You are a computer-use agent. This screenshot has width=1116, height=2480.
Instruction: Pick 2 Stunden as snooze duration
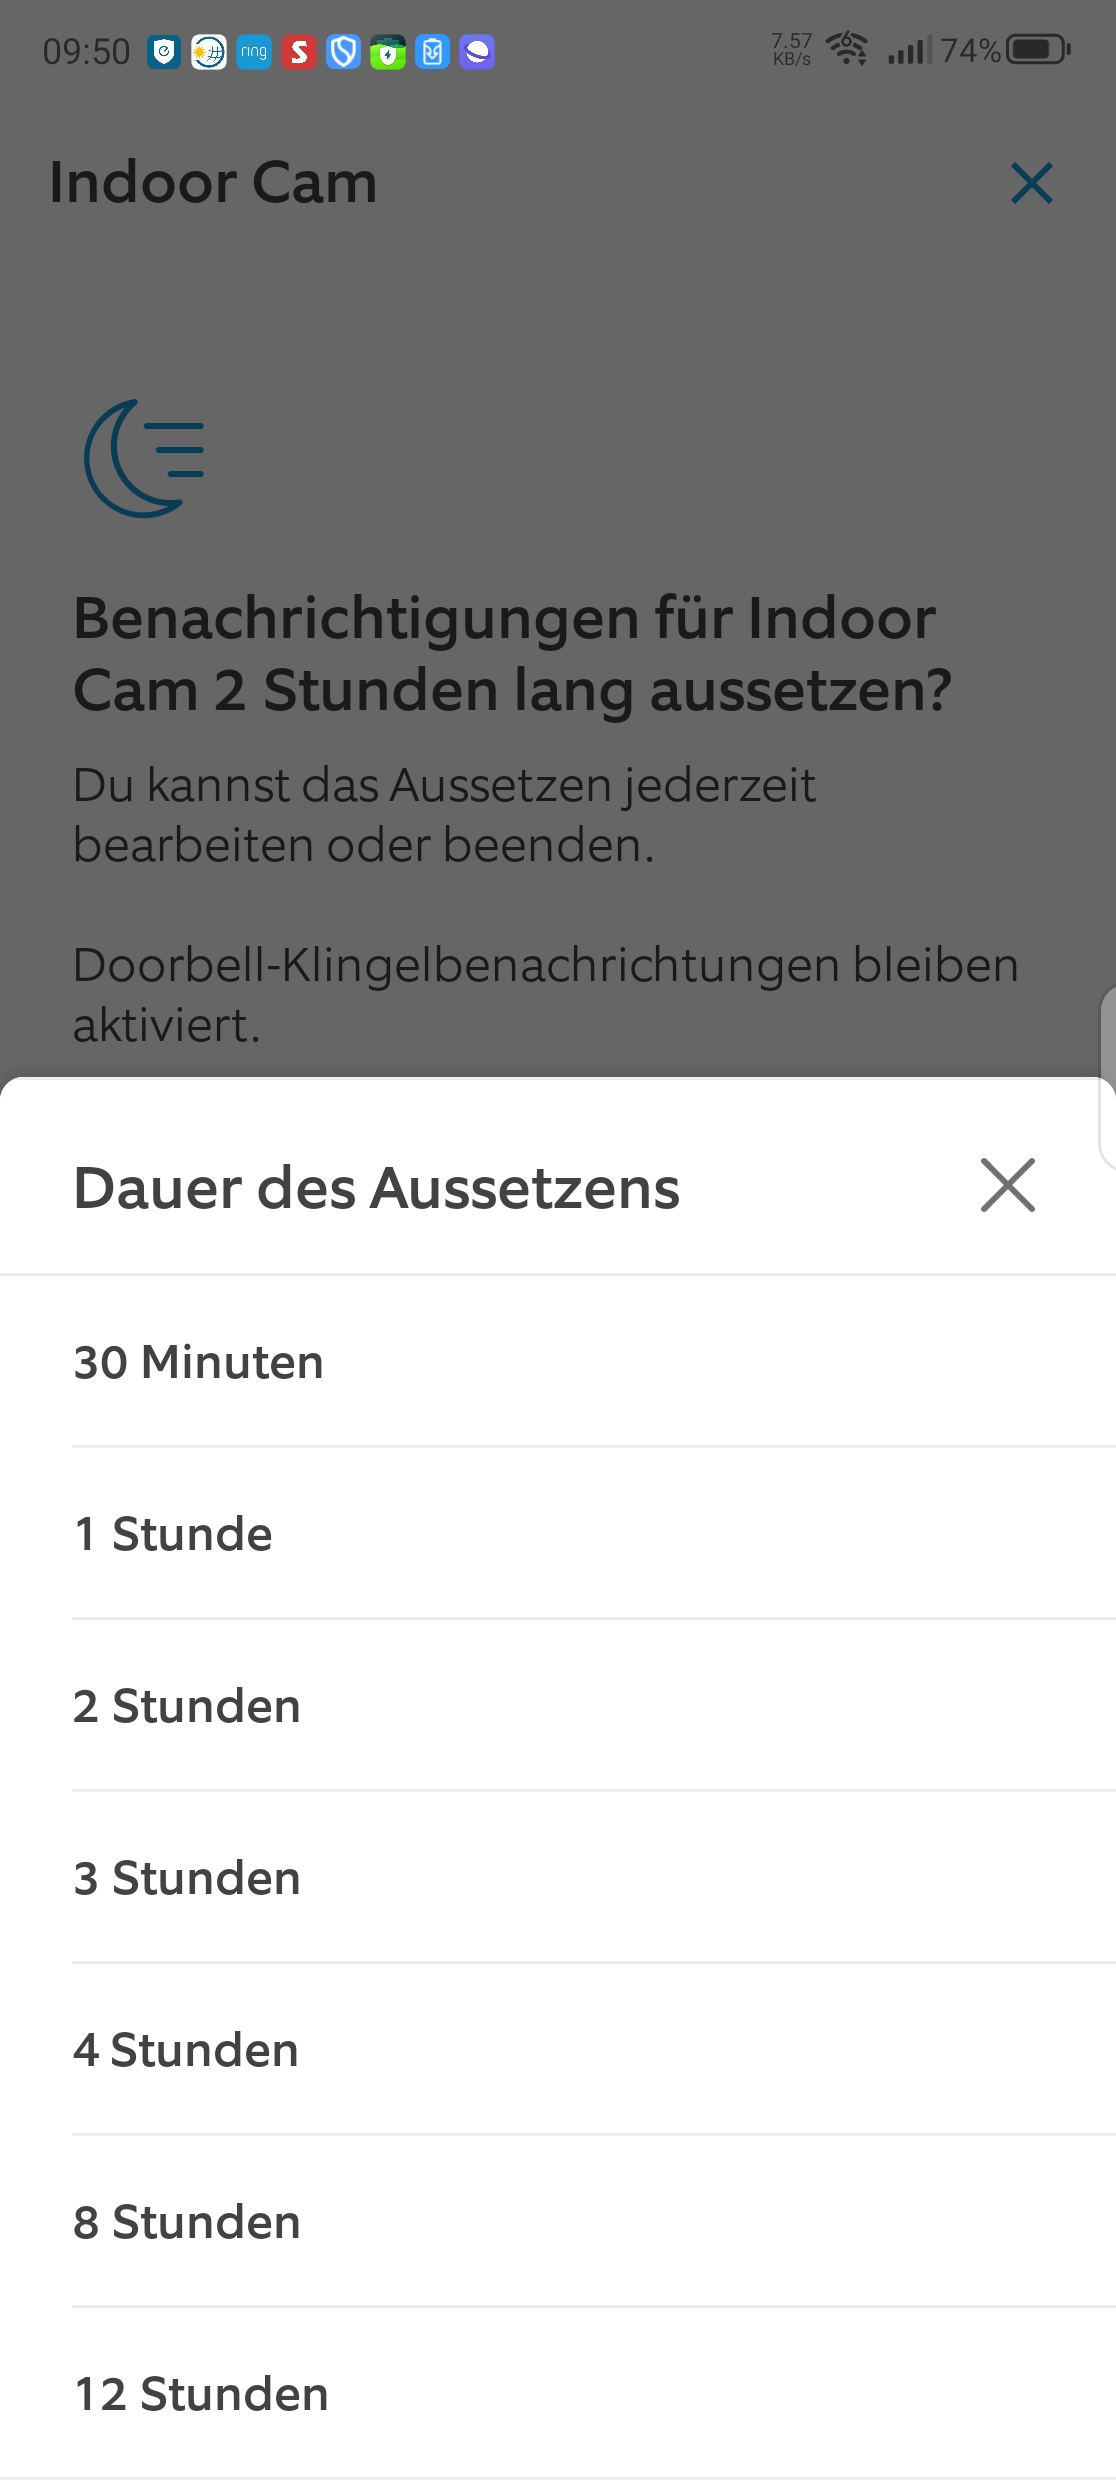pyautogui.click(x=187, y=1706)
